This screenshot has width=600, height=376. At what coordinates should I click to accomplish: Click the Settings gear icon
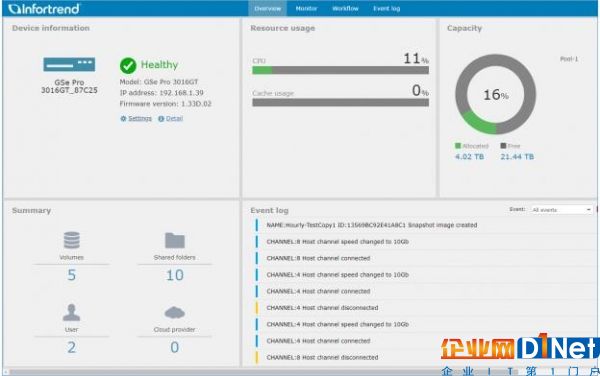tap(123, 119)
